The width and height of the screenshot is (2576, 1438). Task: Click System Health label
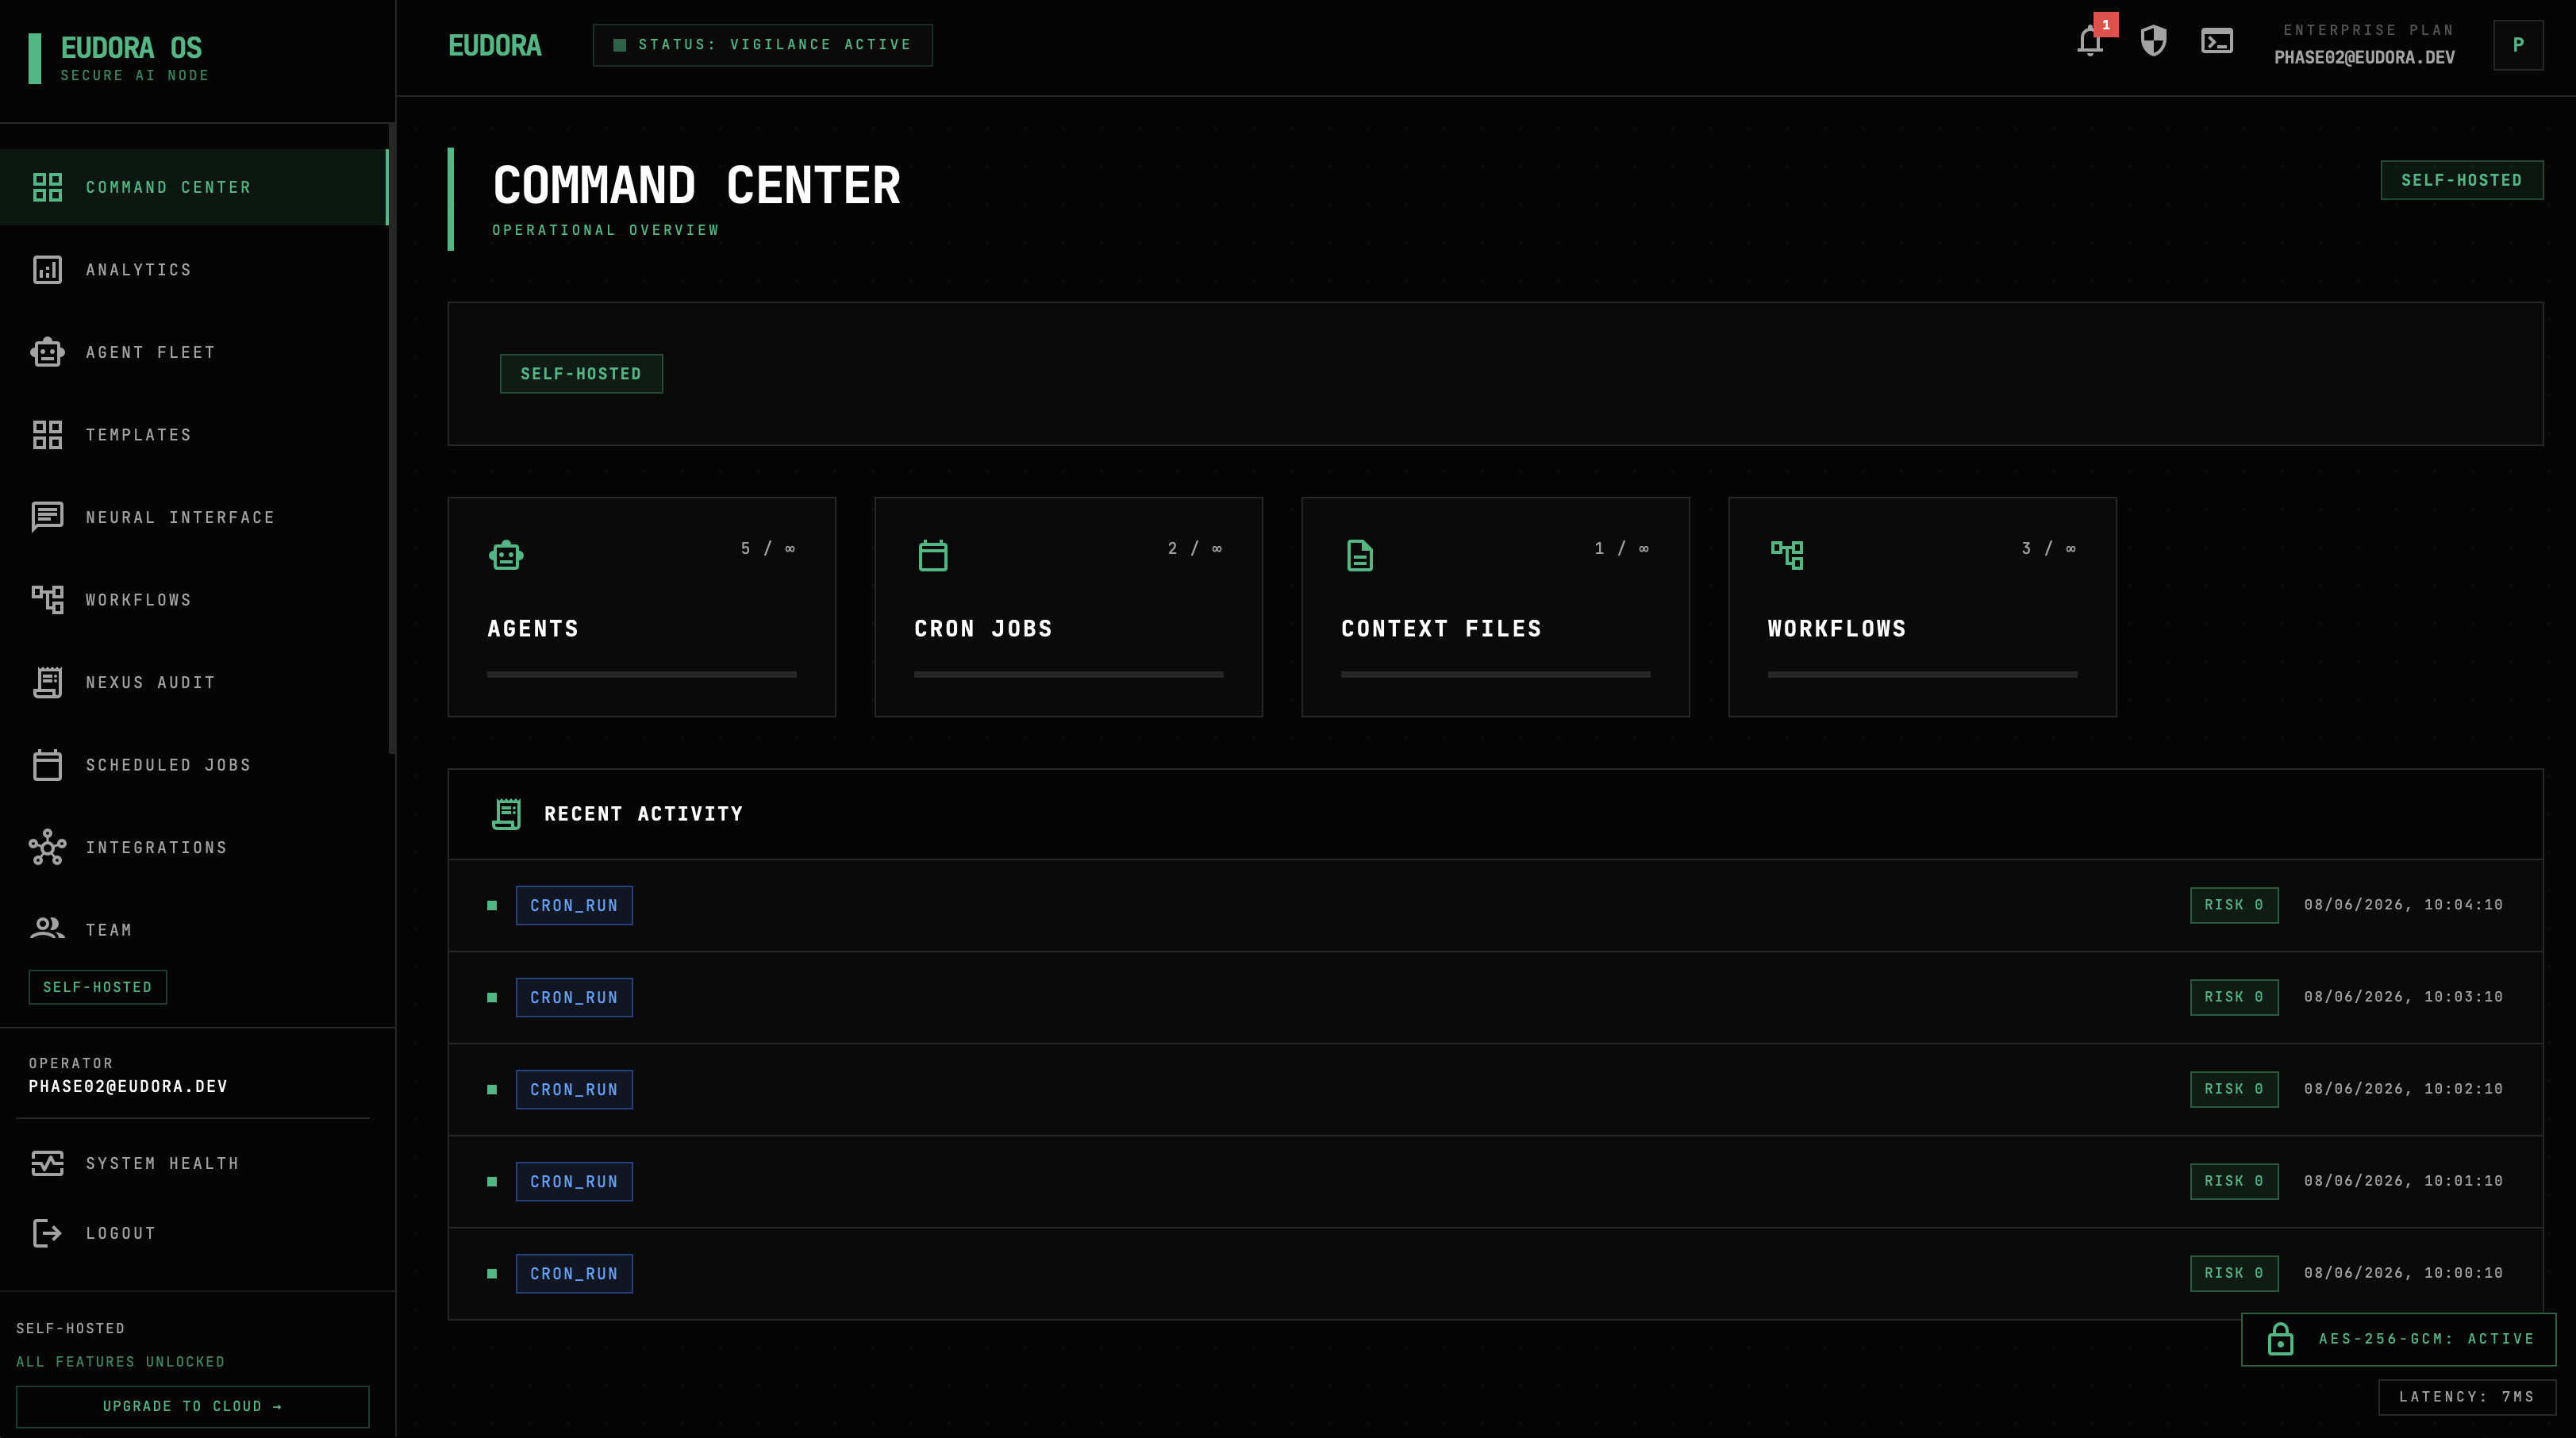tap(163, 1163)
